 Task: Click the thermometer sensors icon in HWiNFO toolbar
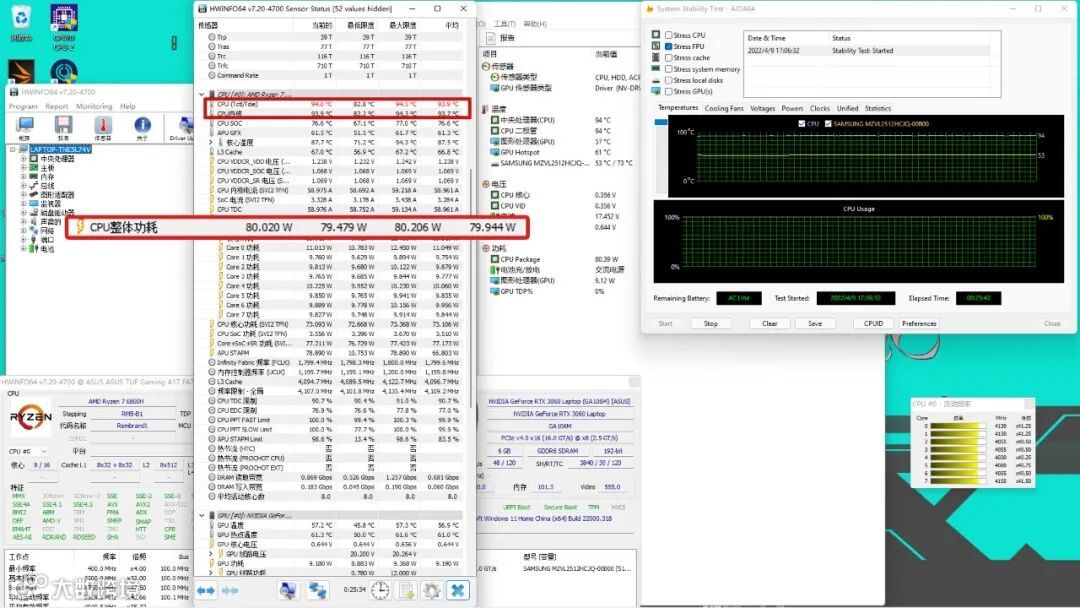(x=103, y=127)
